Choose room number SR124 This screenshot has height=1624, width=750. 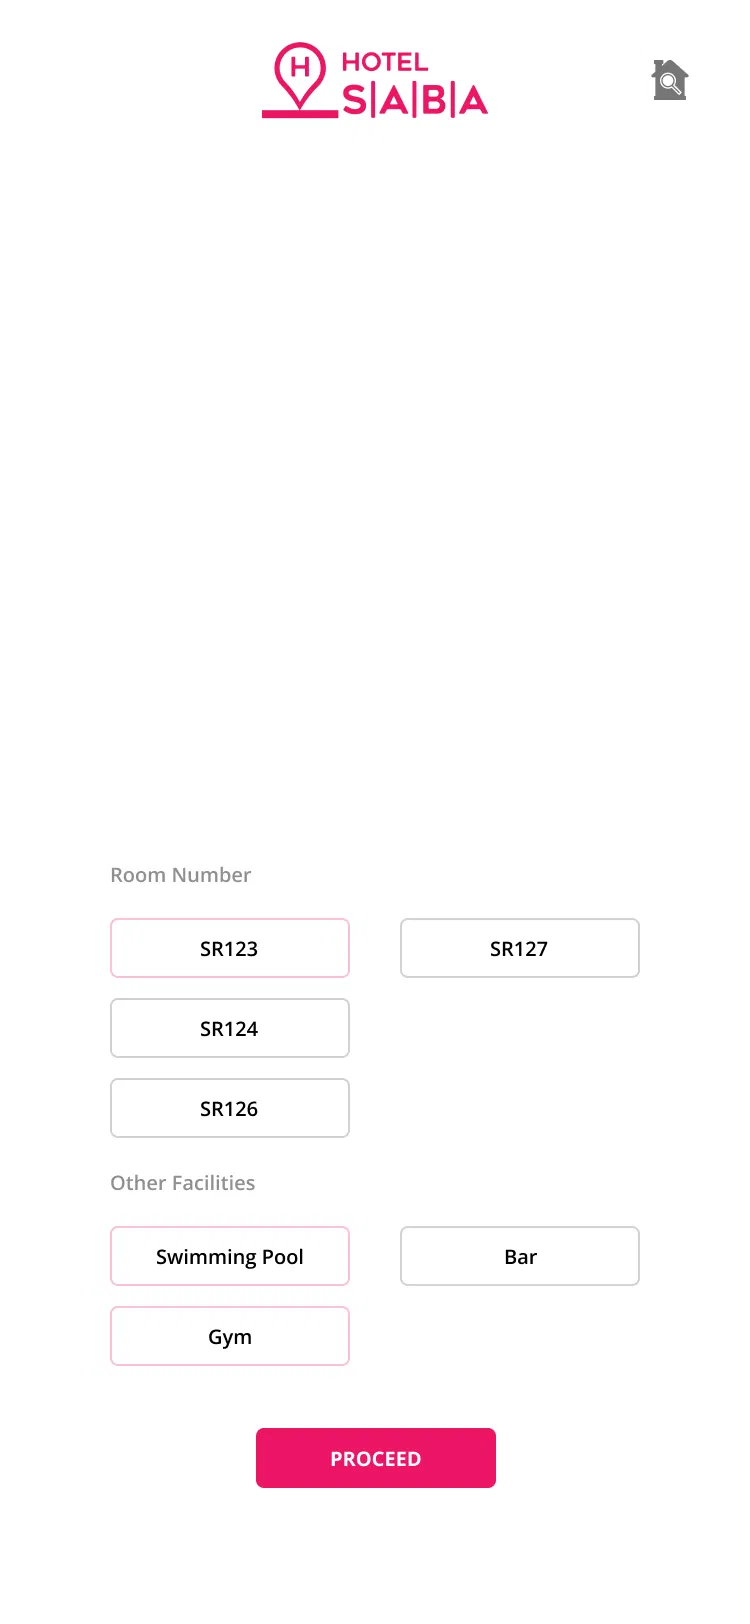229,1028
